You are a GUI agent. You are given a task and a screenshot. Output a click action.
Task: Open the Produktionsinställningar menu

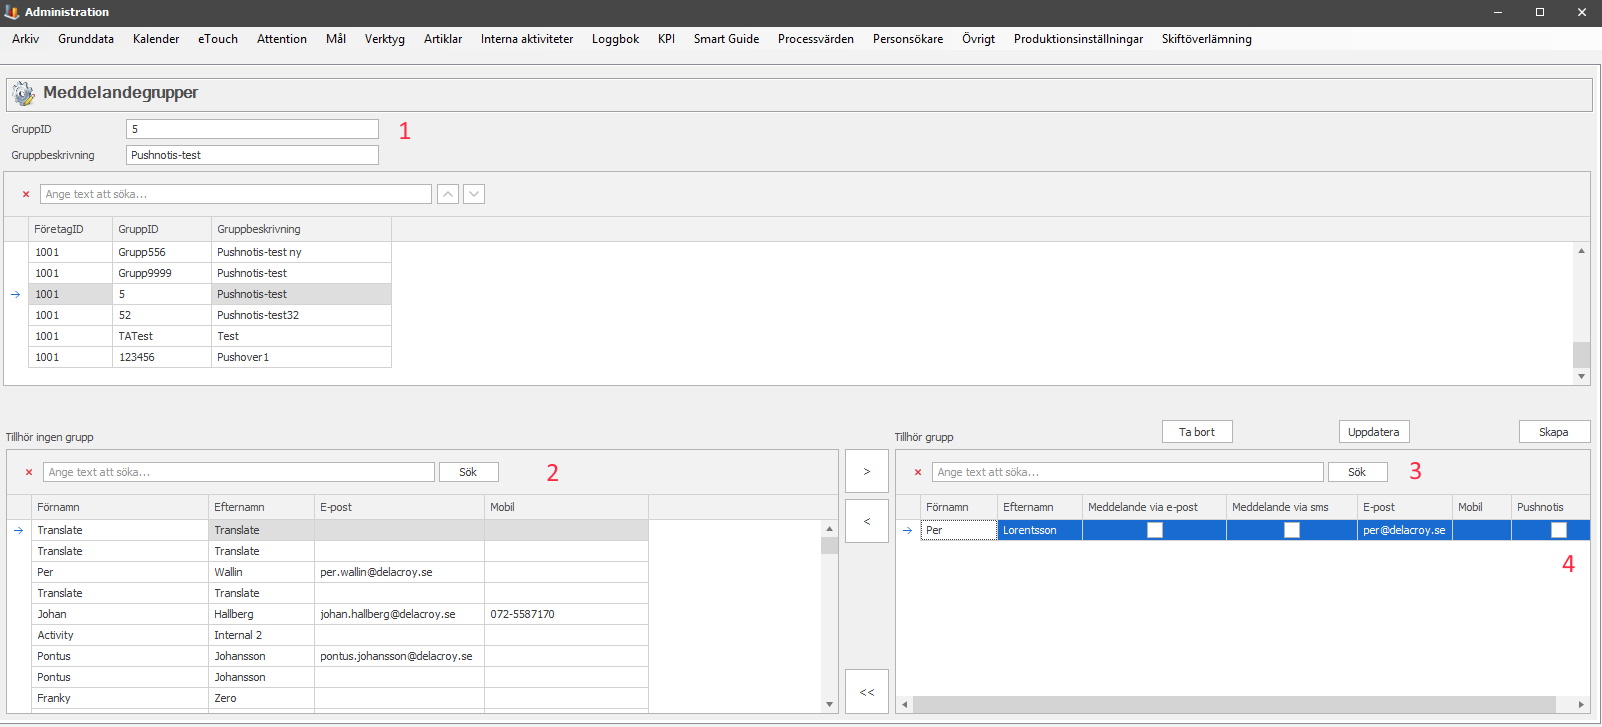click(1078, 39)
